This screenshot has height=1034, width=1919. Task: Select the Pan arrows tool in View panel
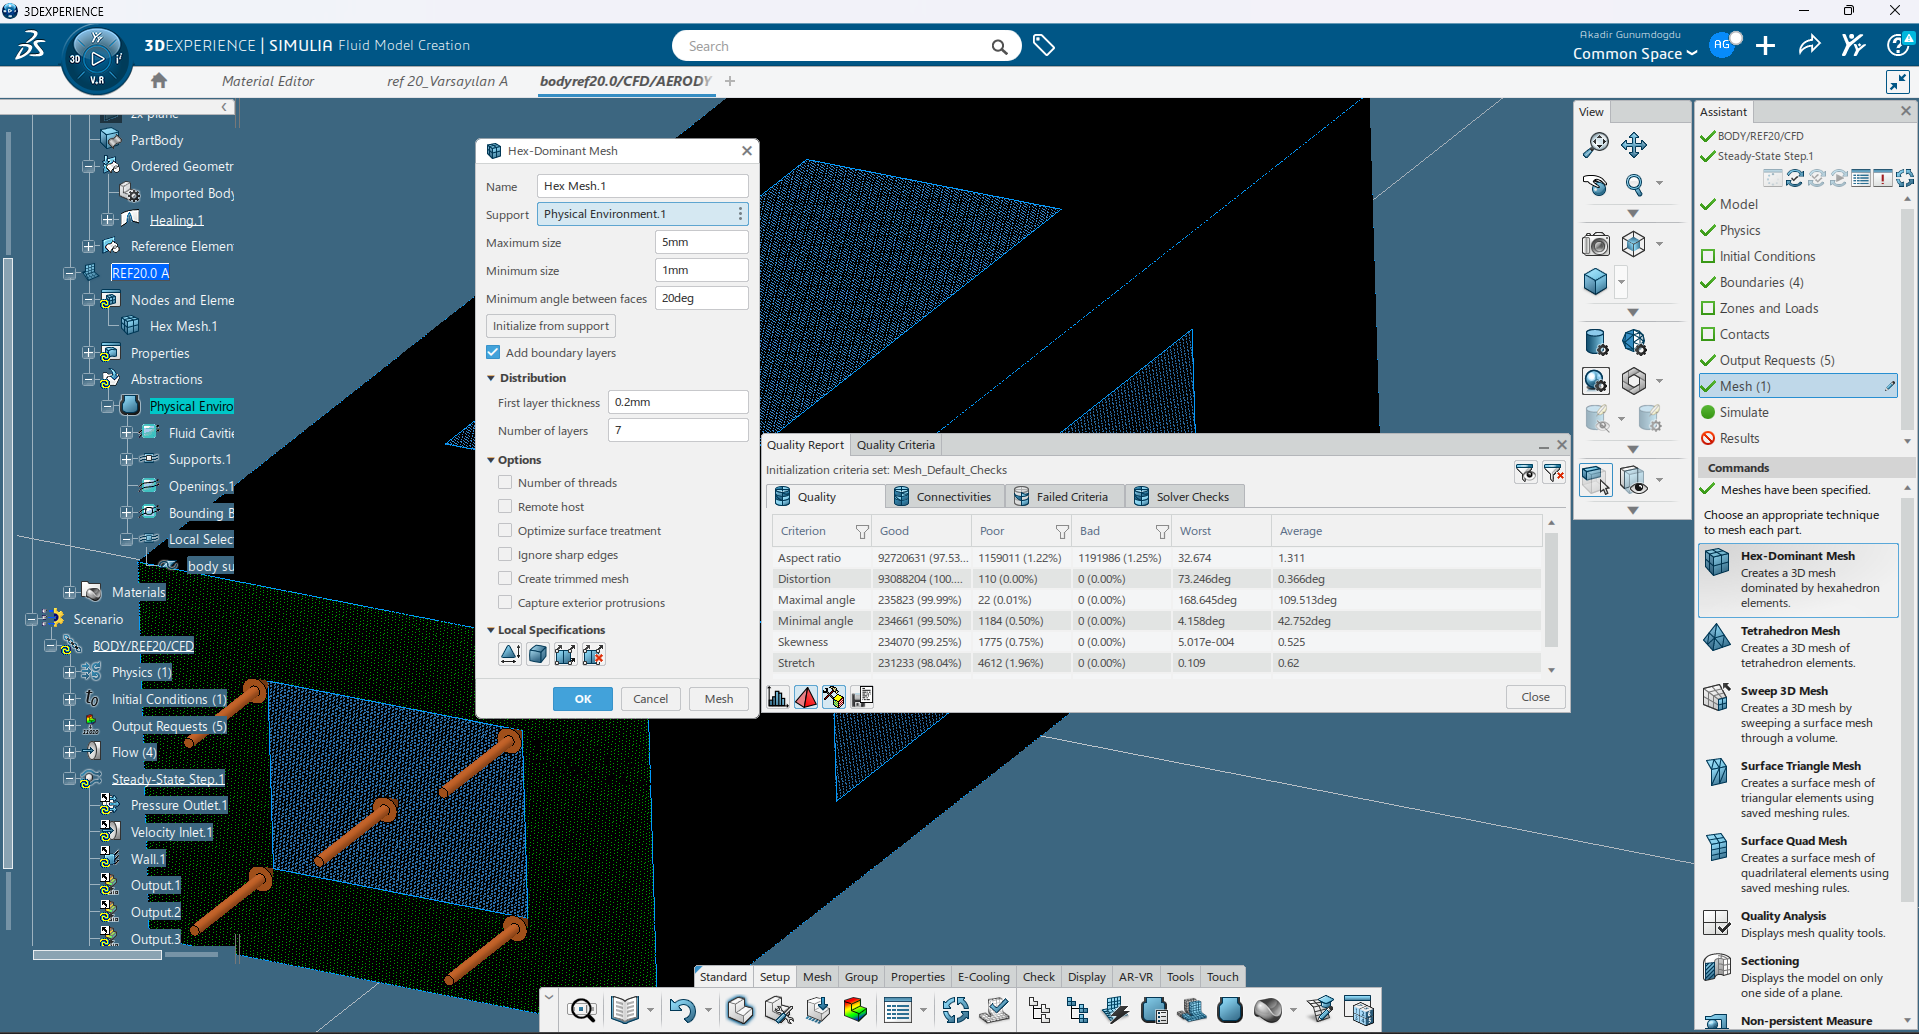(x=1634, y=145)
